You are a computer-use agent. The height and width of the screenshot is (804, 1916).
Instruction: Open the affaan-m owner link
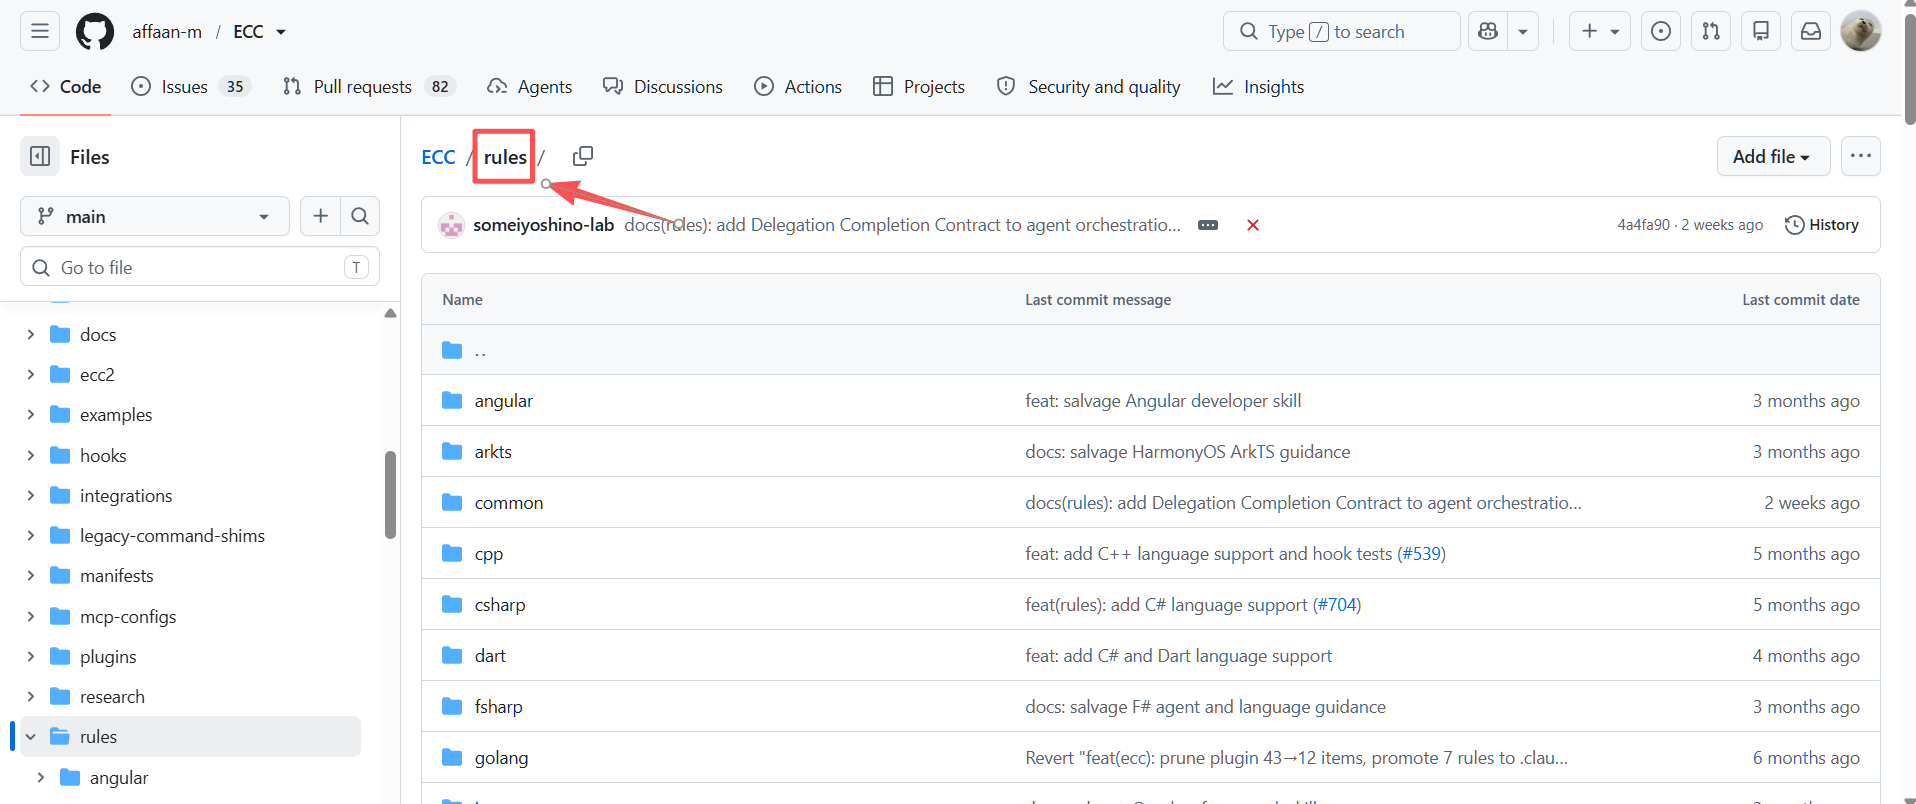167,32
